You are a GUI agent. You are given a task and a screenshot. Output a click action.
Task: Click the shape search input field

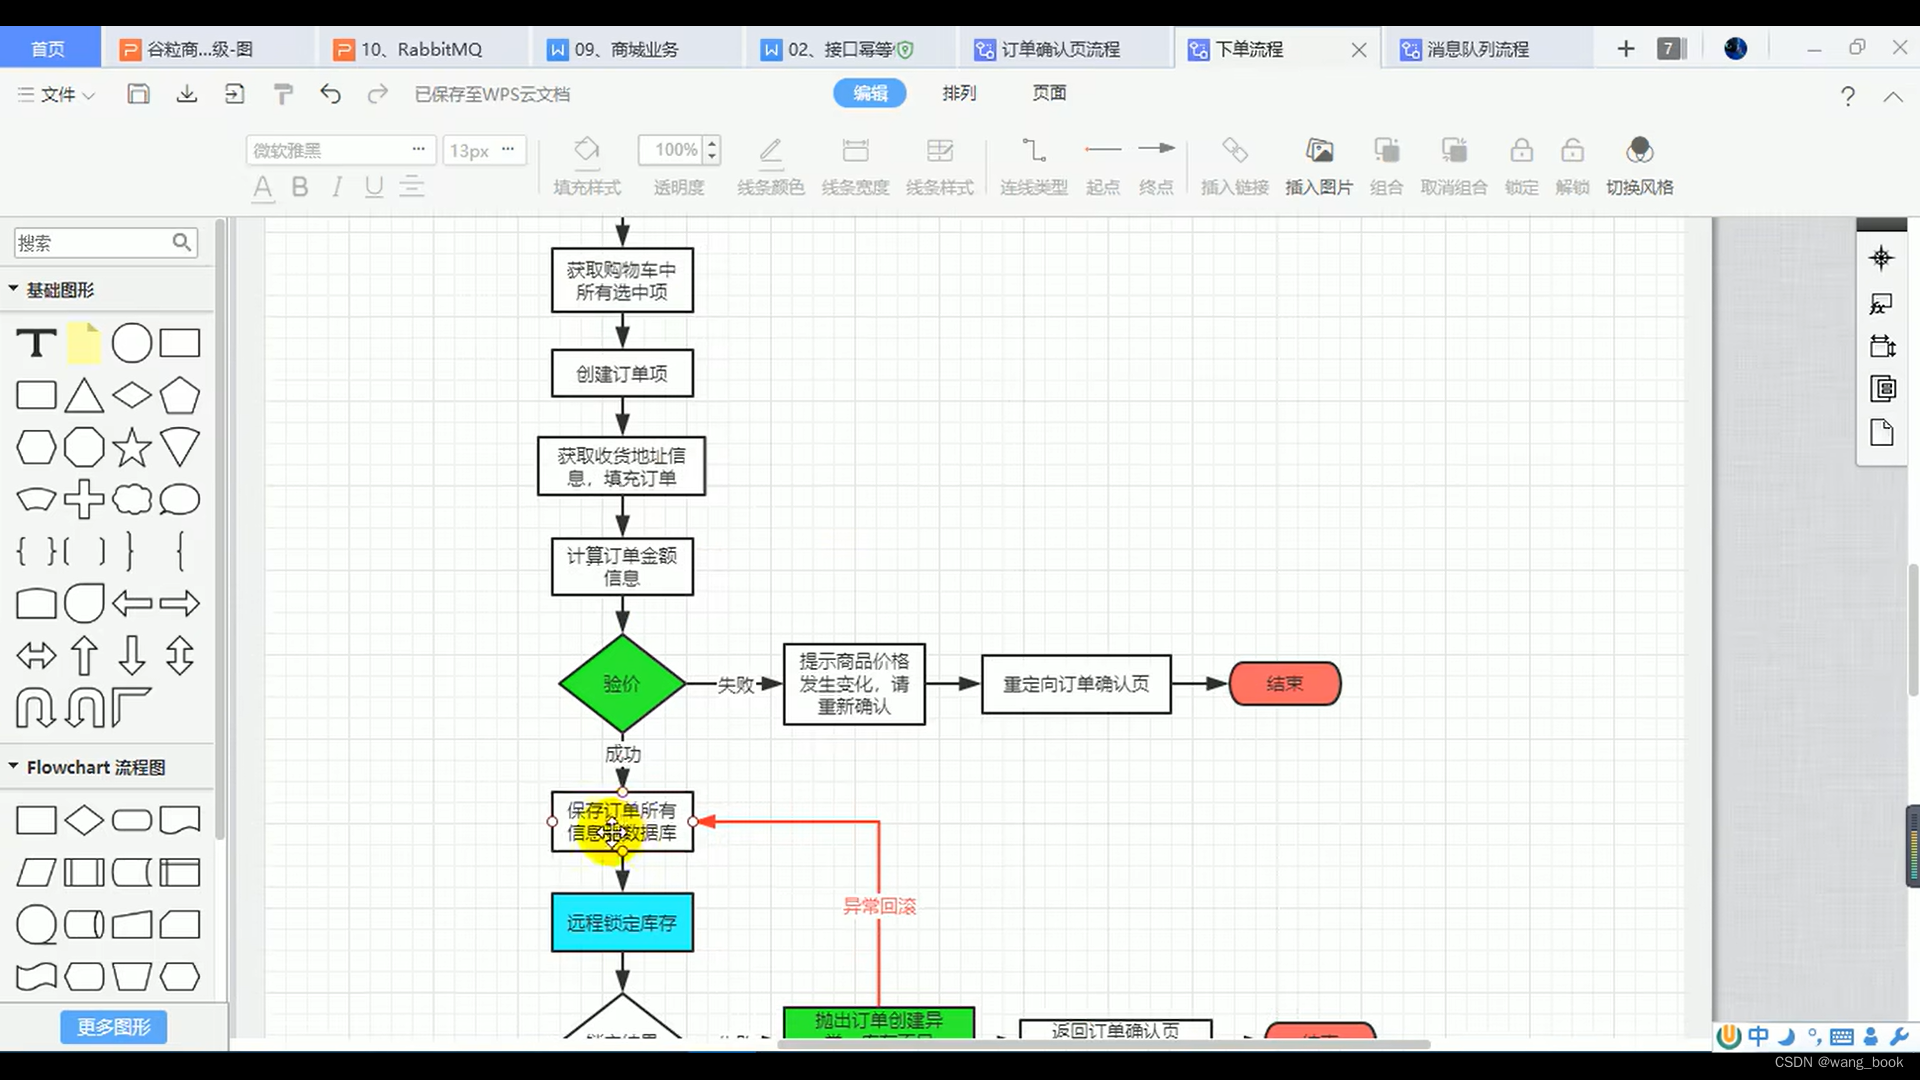[92, 243]
